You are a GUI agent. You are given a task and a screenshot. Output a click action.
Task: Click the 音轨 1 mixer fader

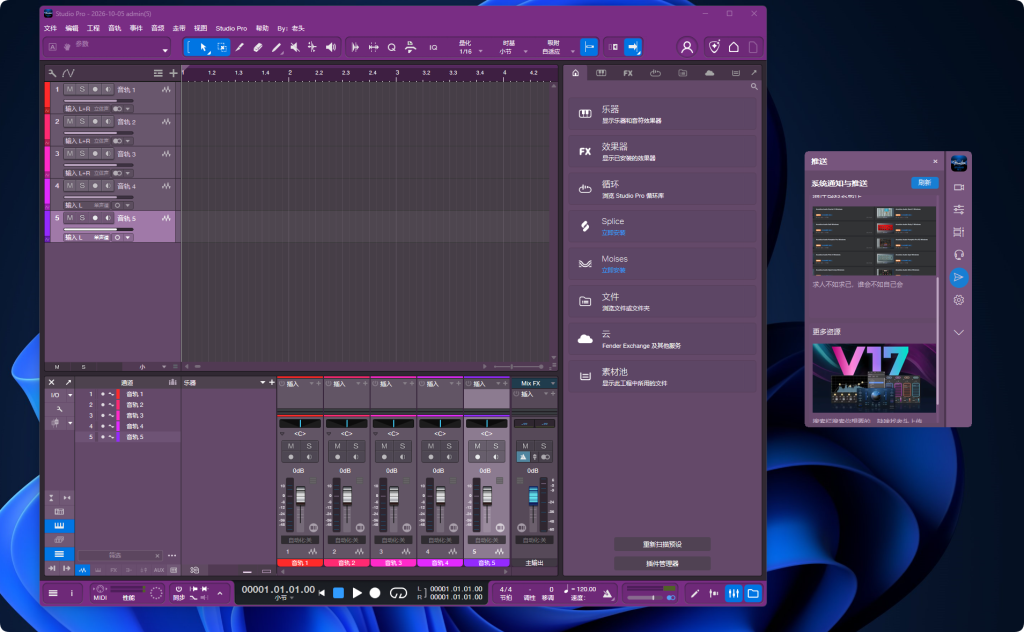[300, 496]
